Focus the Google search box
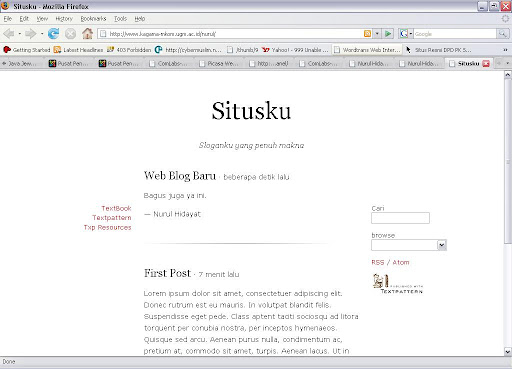This screenshot has height=369, width=512. coord(455,34)
